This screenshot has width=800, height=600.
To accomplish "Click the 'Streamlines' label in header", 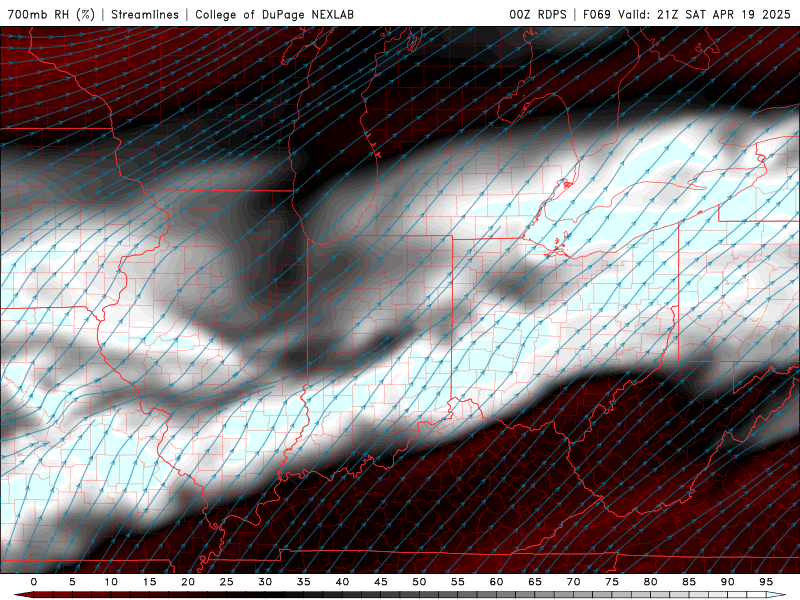I will pyautogui.click(x=145, y=14).
